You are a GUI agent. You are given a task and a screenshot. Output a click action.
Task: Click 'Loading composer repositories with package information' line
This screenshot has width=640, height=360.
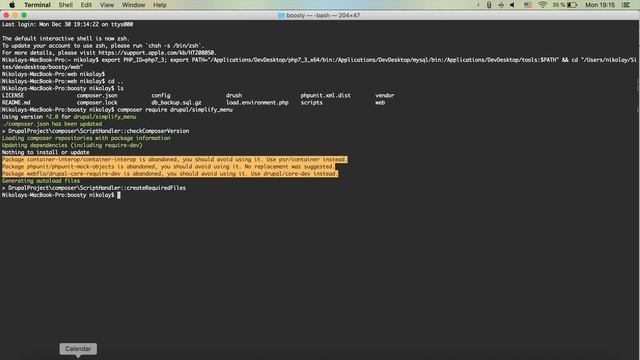click(x=86, y=138)
